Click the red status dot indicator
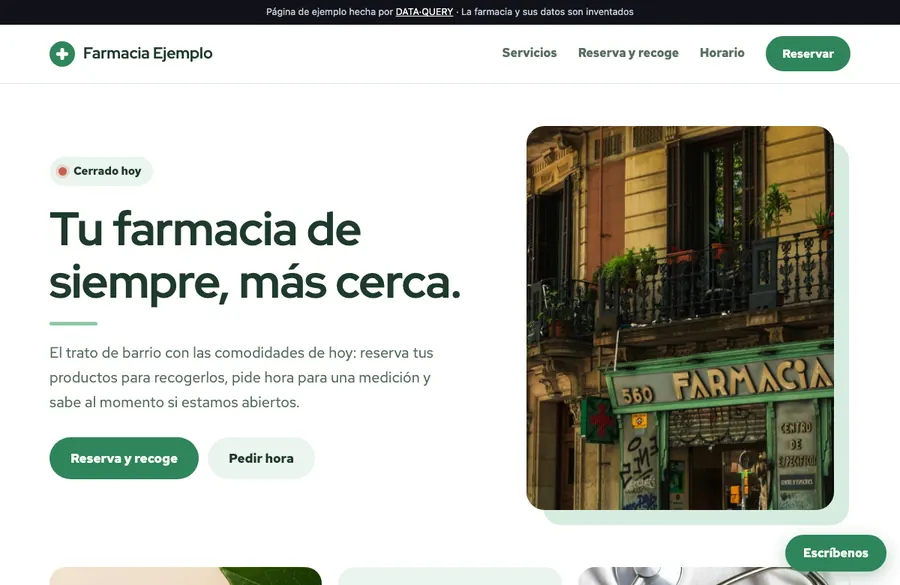Image resolution: width=900 pixels, height=585 pixels. [x=63, y=171]
